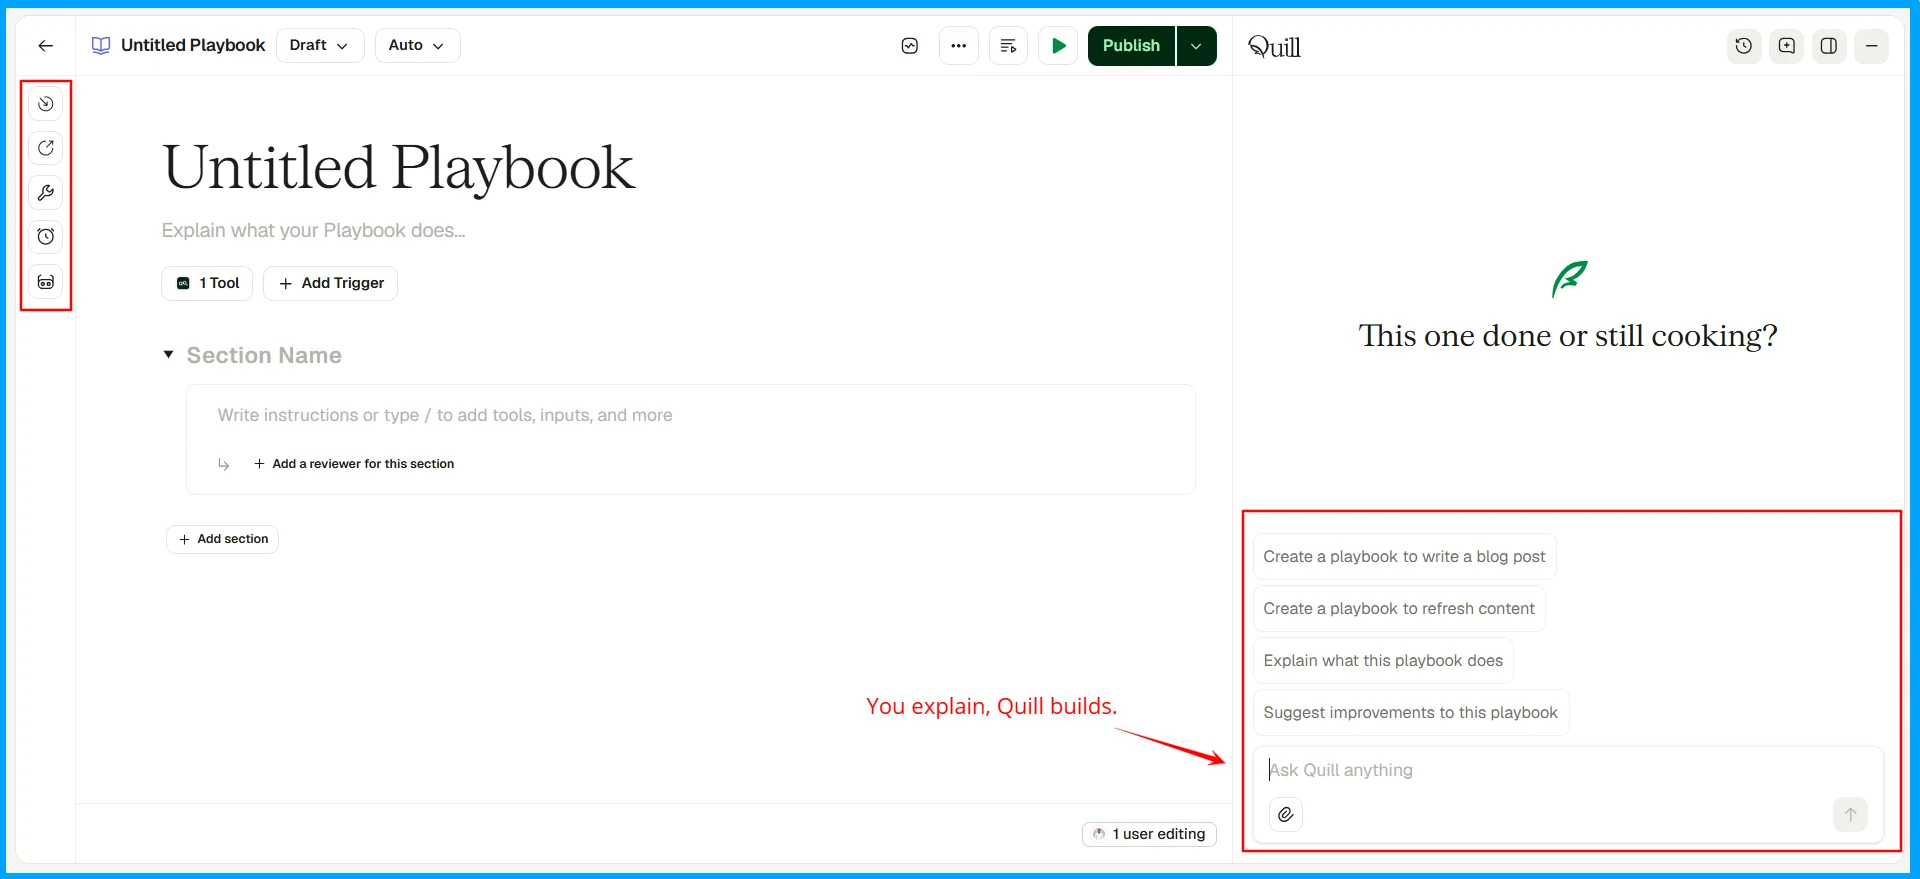Viewport: 1920px width, 879px height.
Task: Minimize the Quill panel
Action: tap(1872, 46)
